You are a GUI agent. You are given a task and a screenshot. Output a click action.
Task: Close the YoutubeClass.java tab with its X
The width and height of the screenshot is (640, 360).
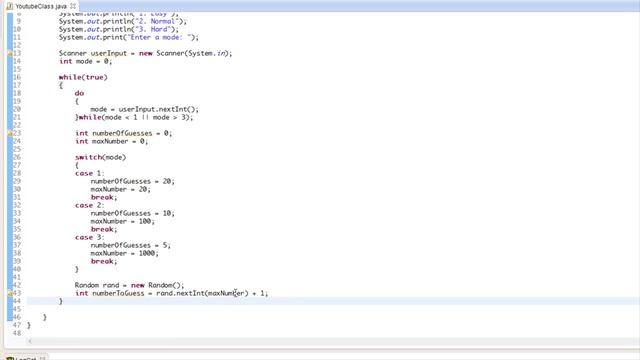73,6
